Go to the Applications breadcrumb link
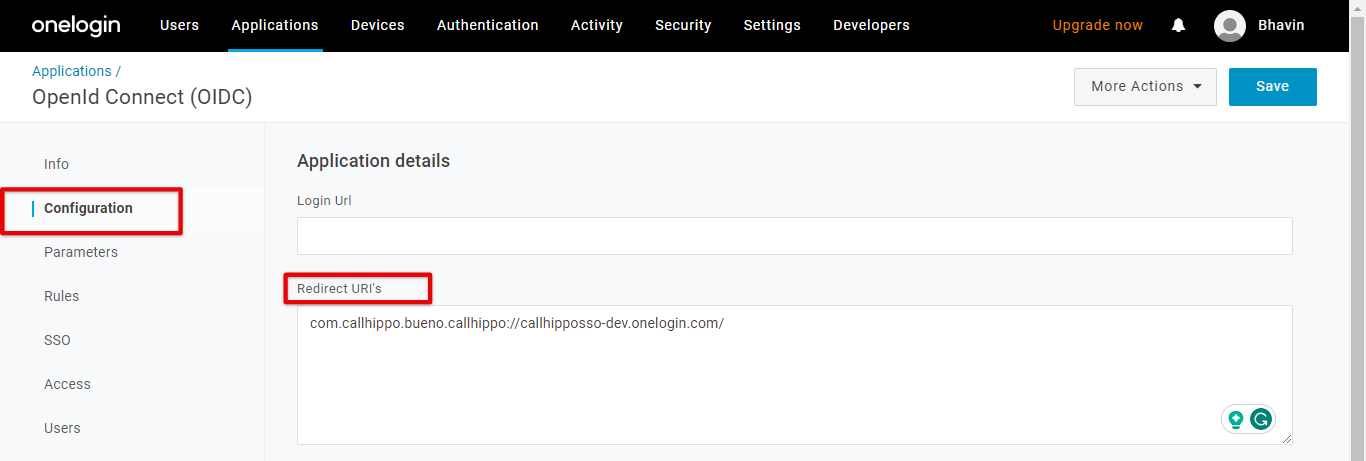Viewport: 1366px width, 461px height. (72, 71)
